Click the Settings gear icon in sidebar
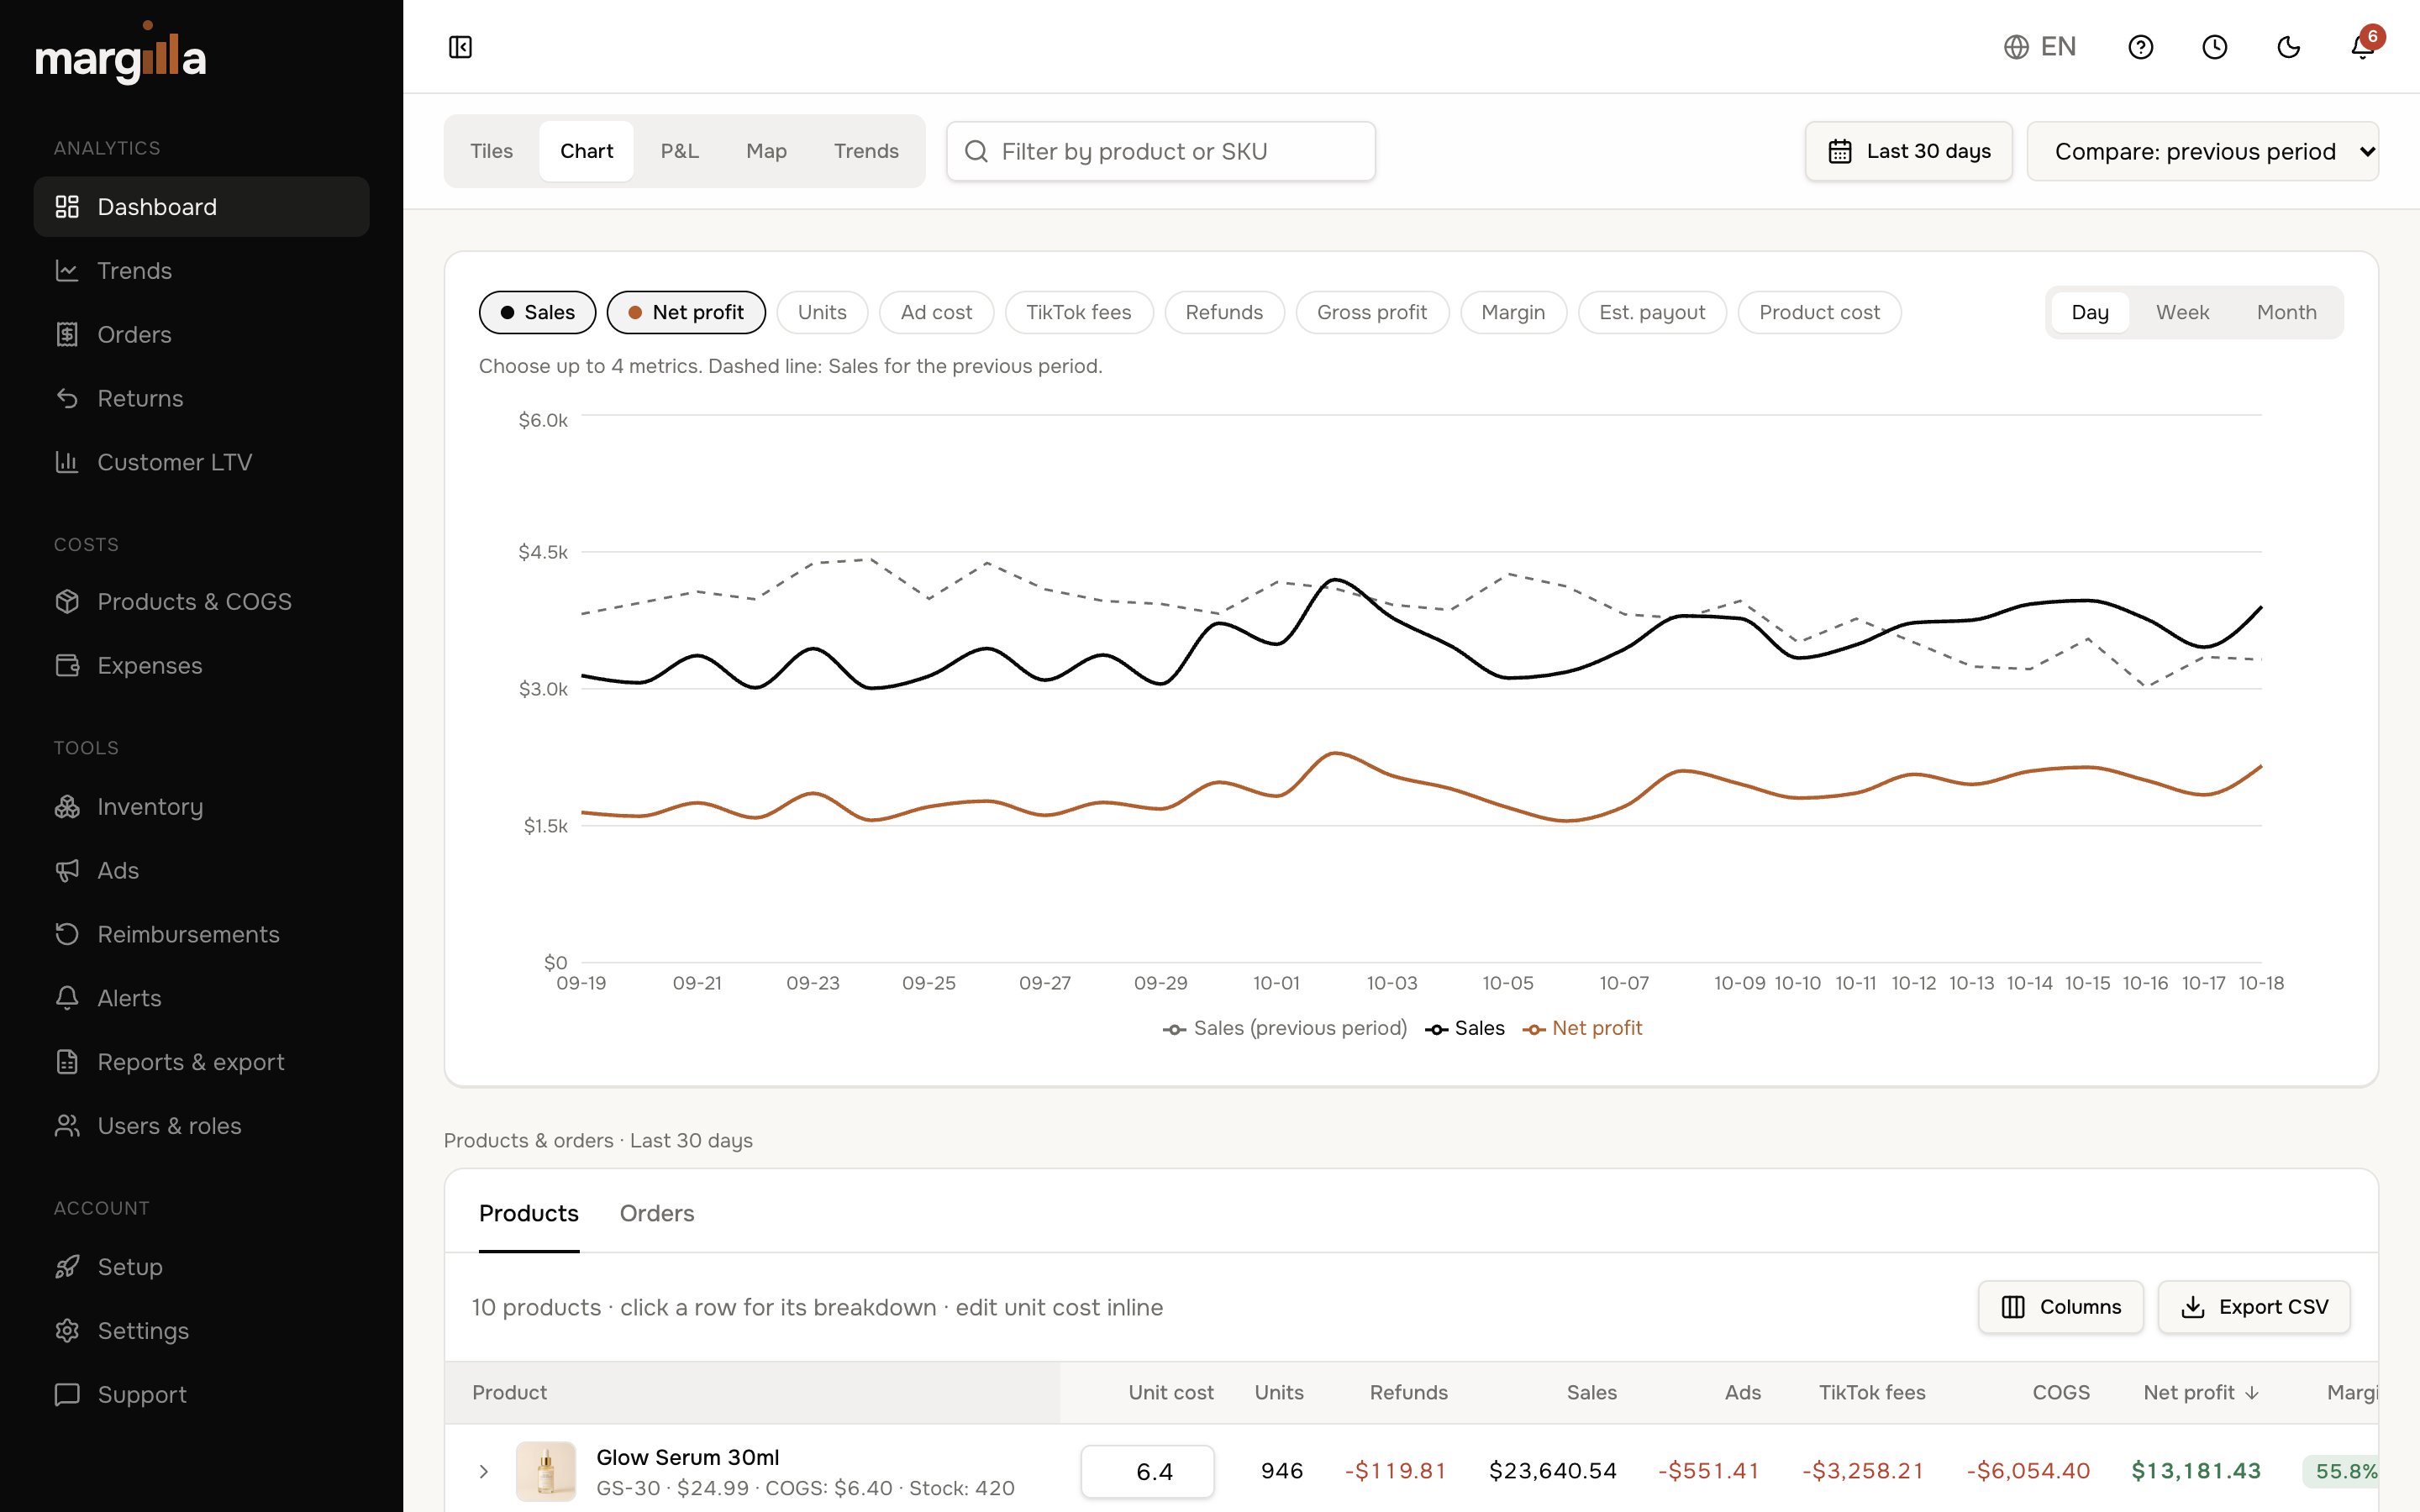 [x=67, y=1331]
